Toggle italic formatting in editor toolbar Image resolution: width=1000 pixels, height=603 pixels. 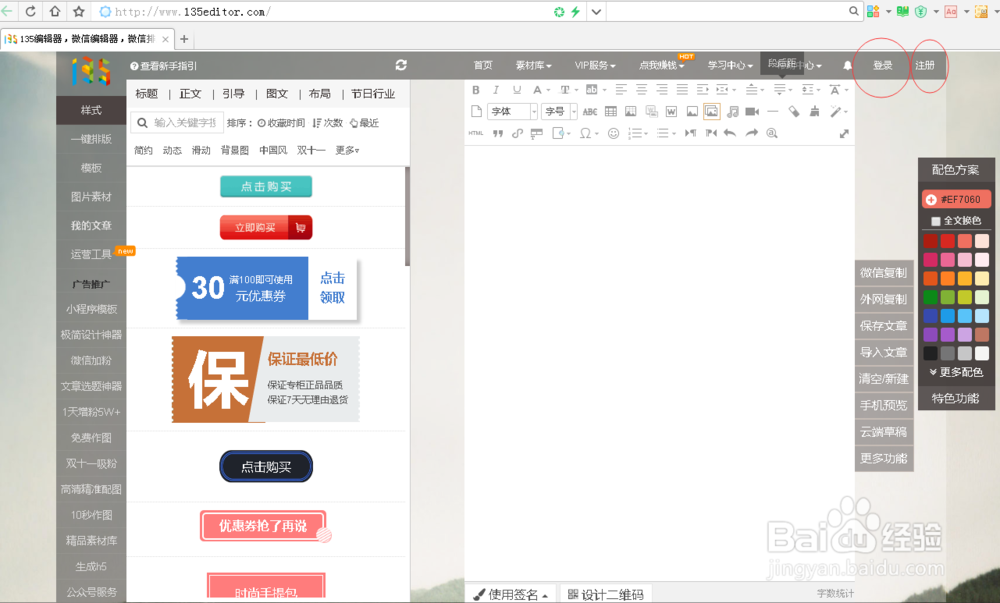(x=496, y=90)
